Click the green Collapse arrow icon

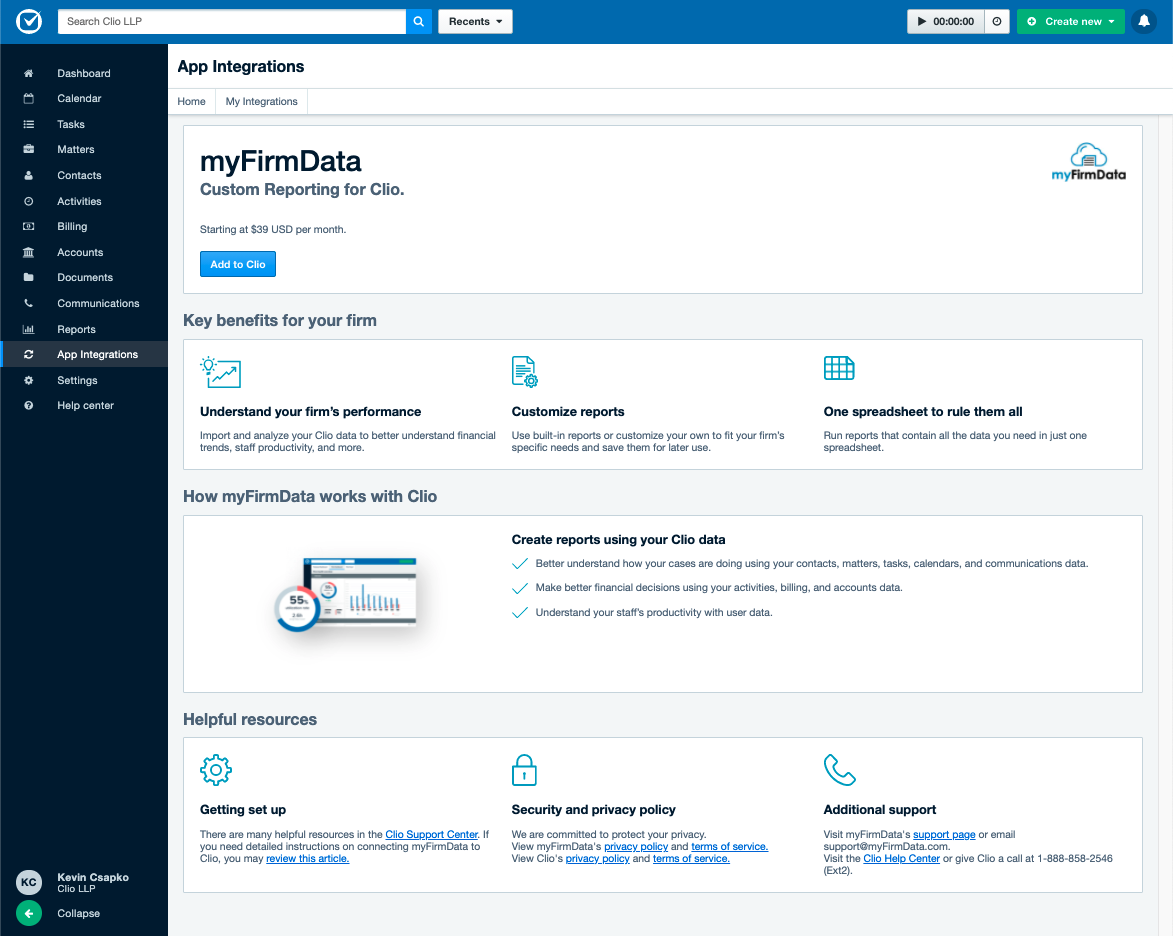[29, 913]
